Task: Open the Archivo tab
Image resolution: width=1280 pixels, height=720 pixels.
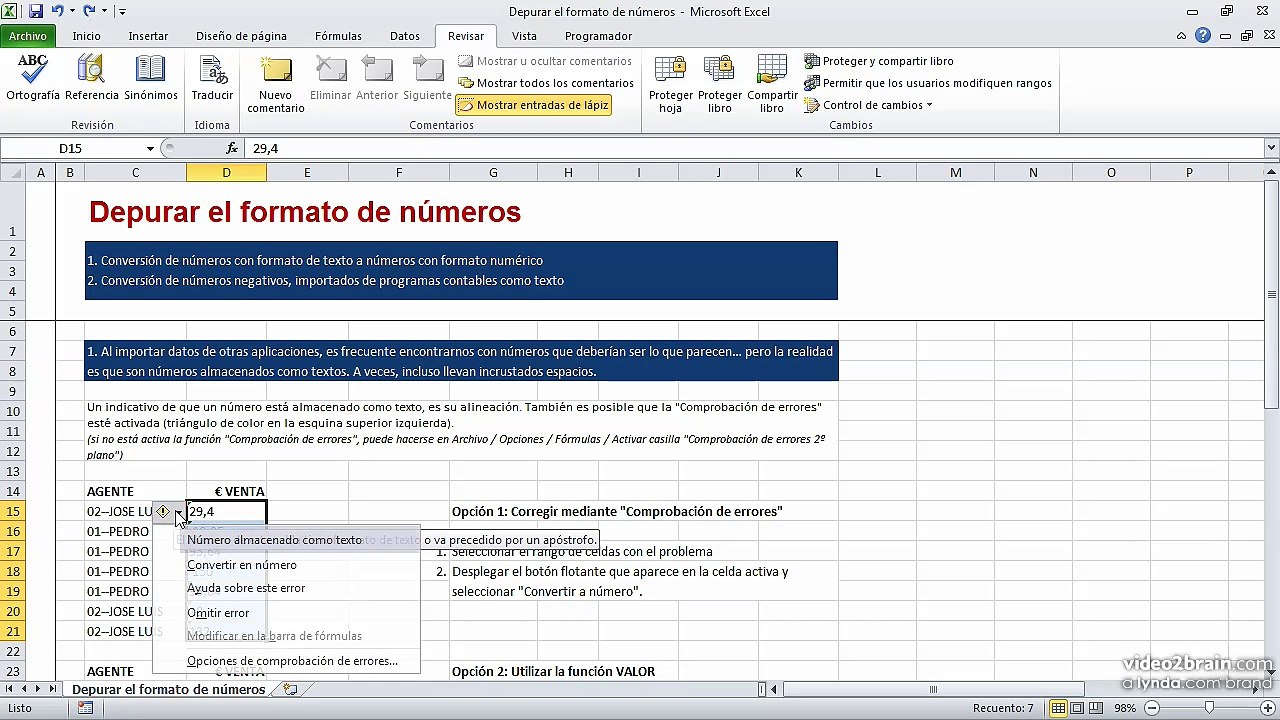Action: pyautogui.click(x=28, y=36)
